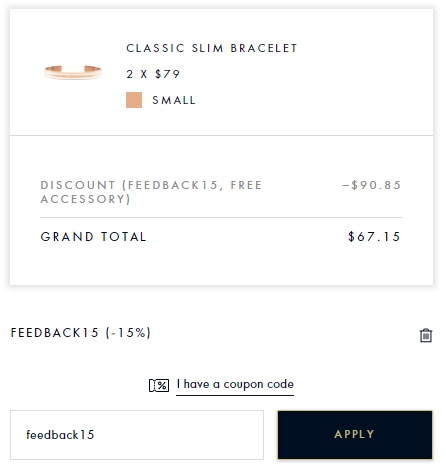Click the (-15%) percentage of applied coupon

[128, 333]
